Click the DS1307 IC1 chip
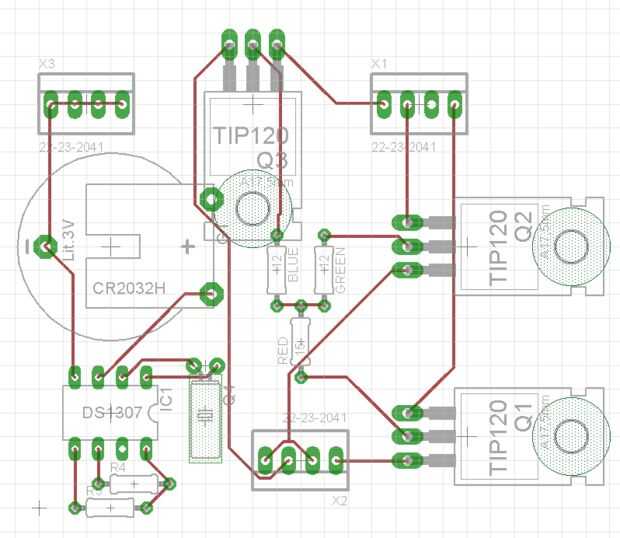This screenshot has width=620, height=538. tap(110, 413)
